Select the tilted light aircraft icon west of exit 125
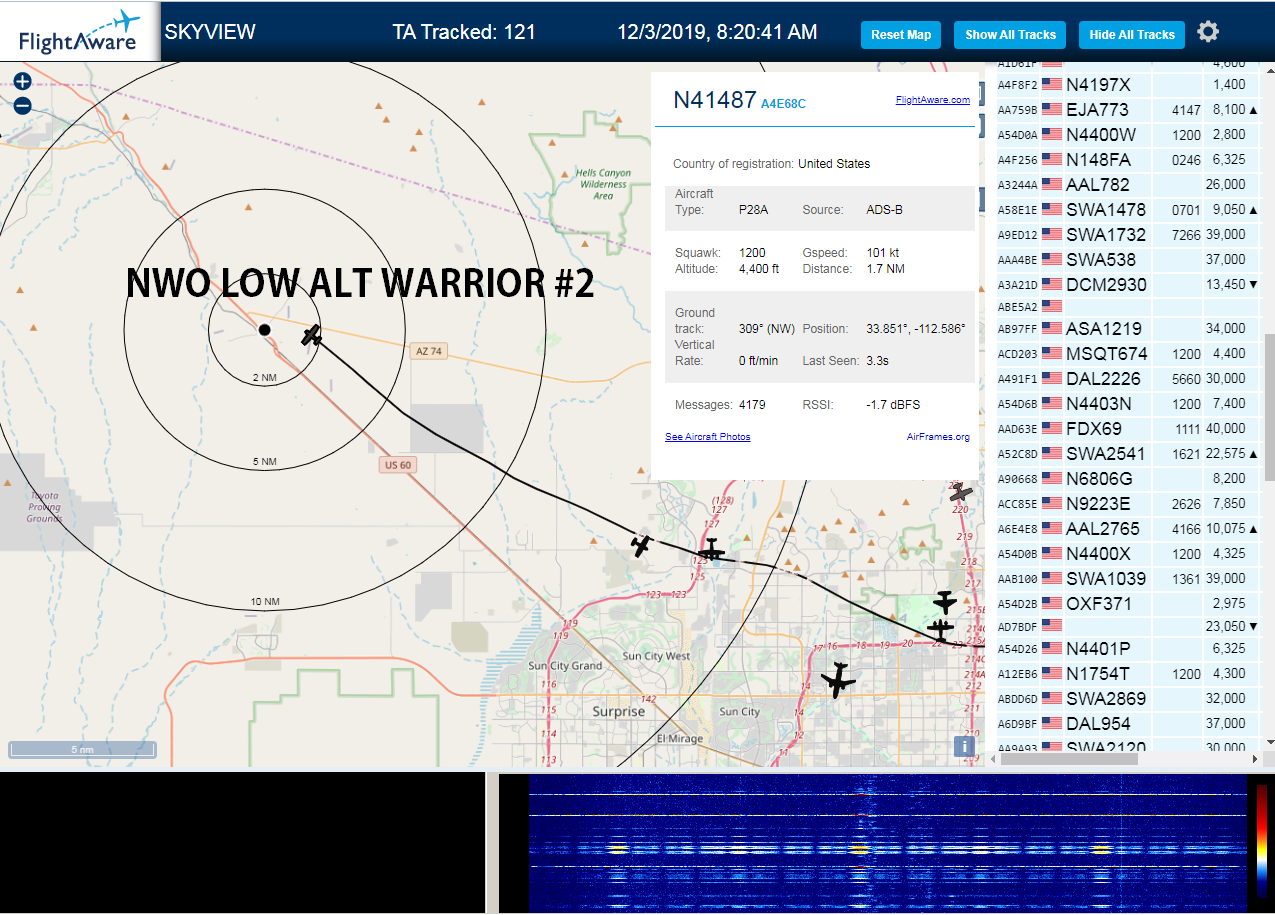1275x915 pixels. 642,545
